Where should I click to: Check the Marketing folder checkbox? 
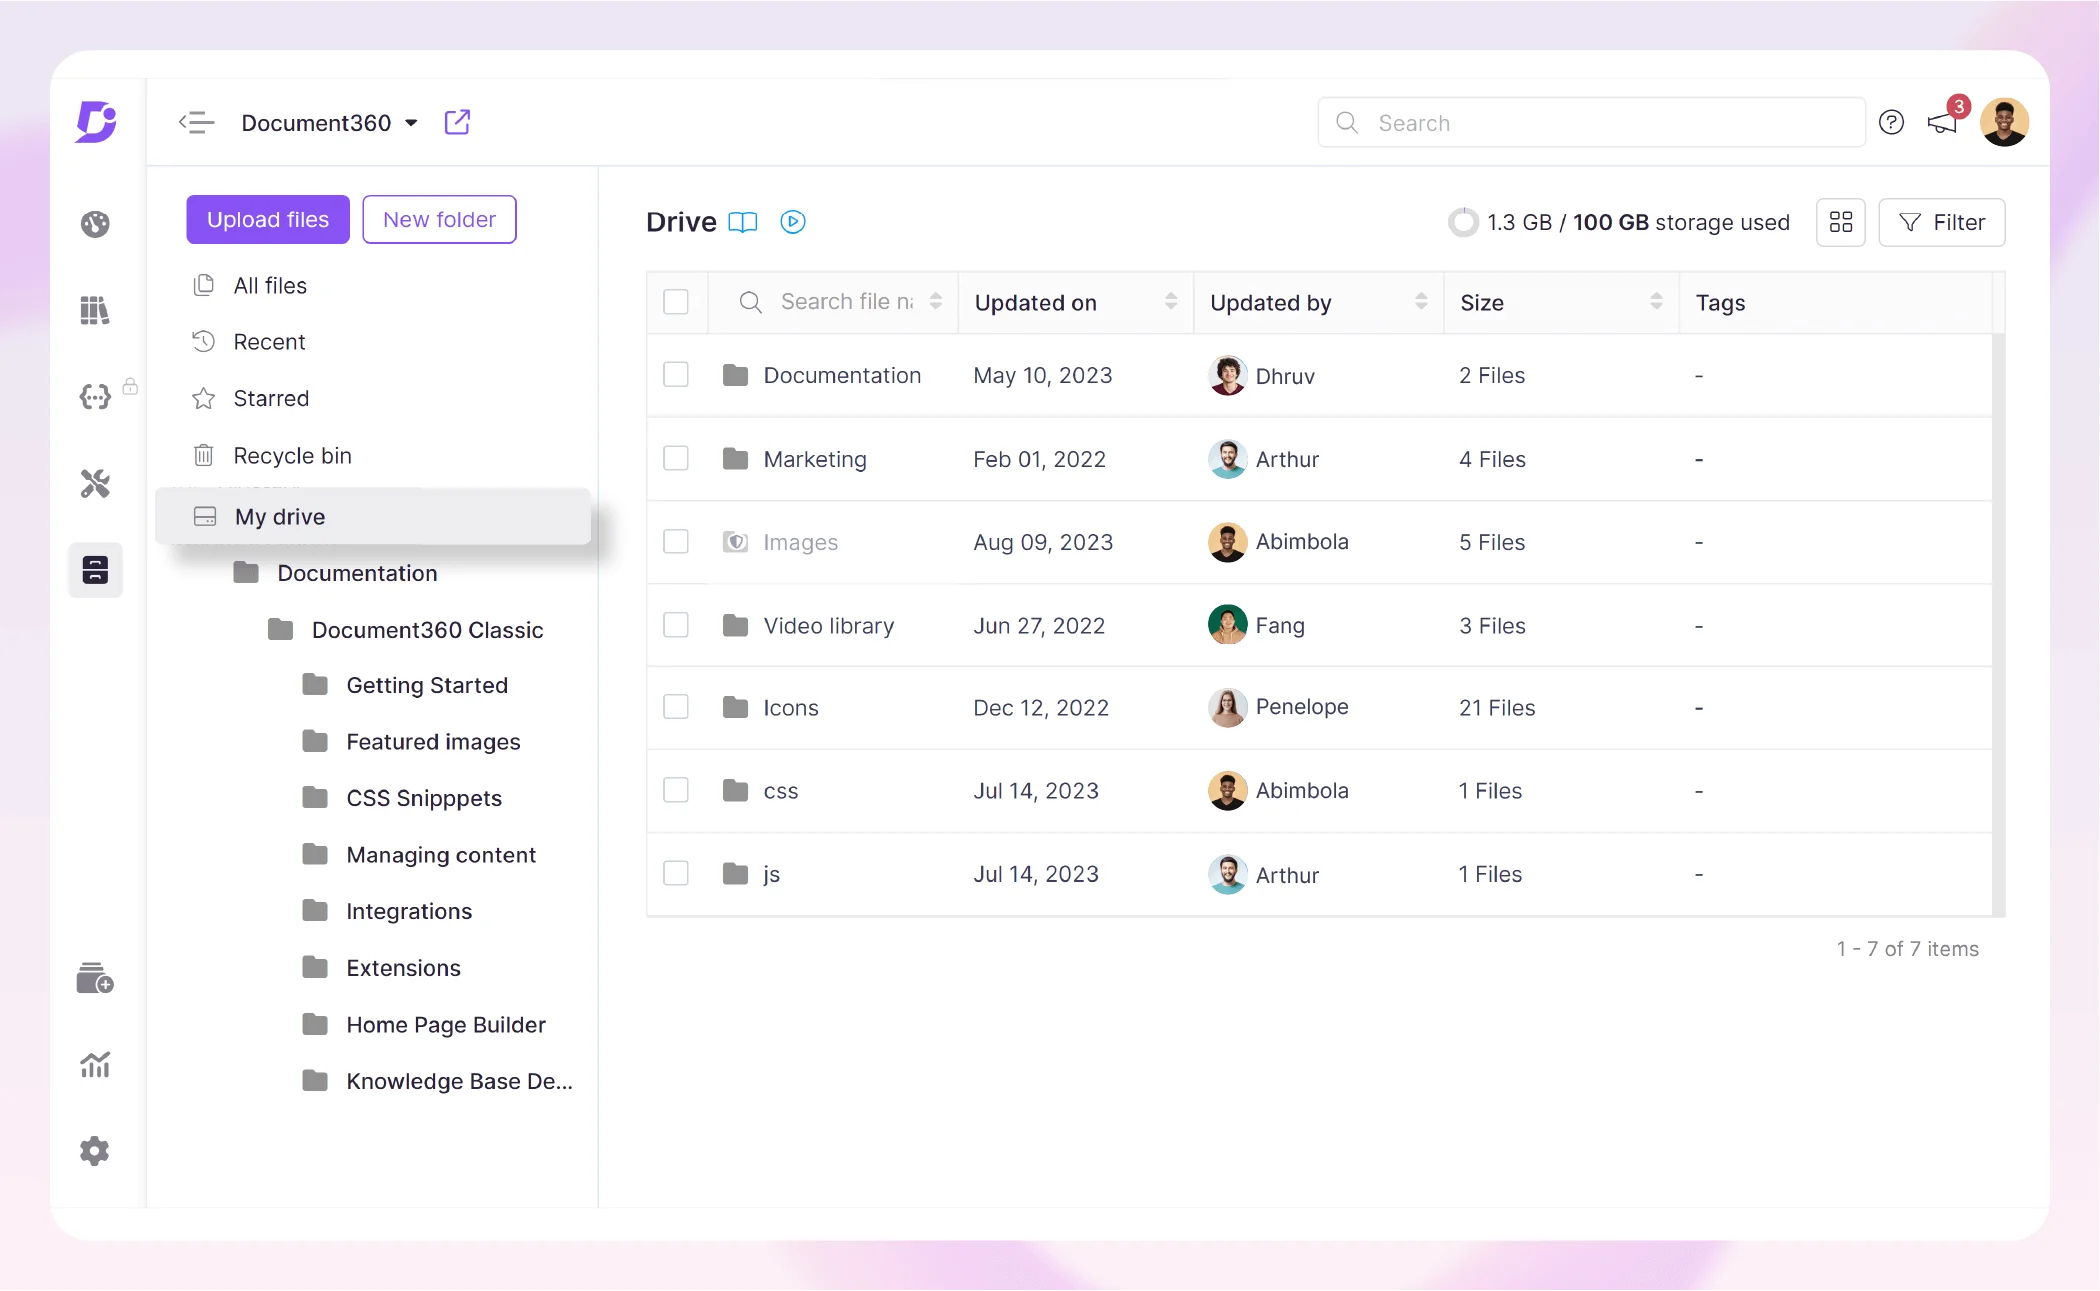pos(676,459)
